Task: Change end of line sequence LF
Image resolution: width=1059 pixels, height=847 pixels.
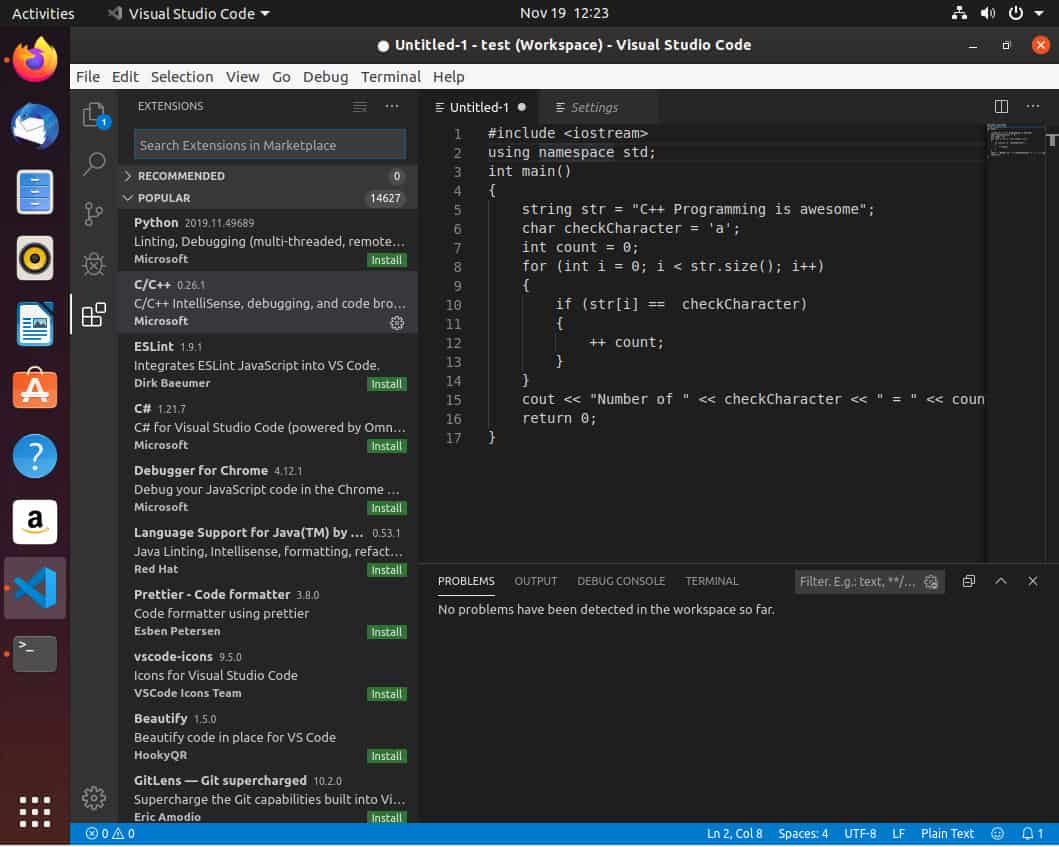Action: [x=898, y=833]
